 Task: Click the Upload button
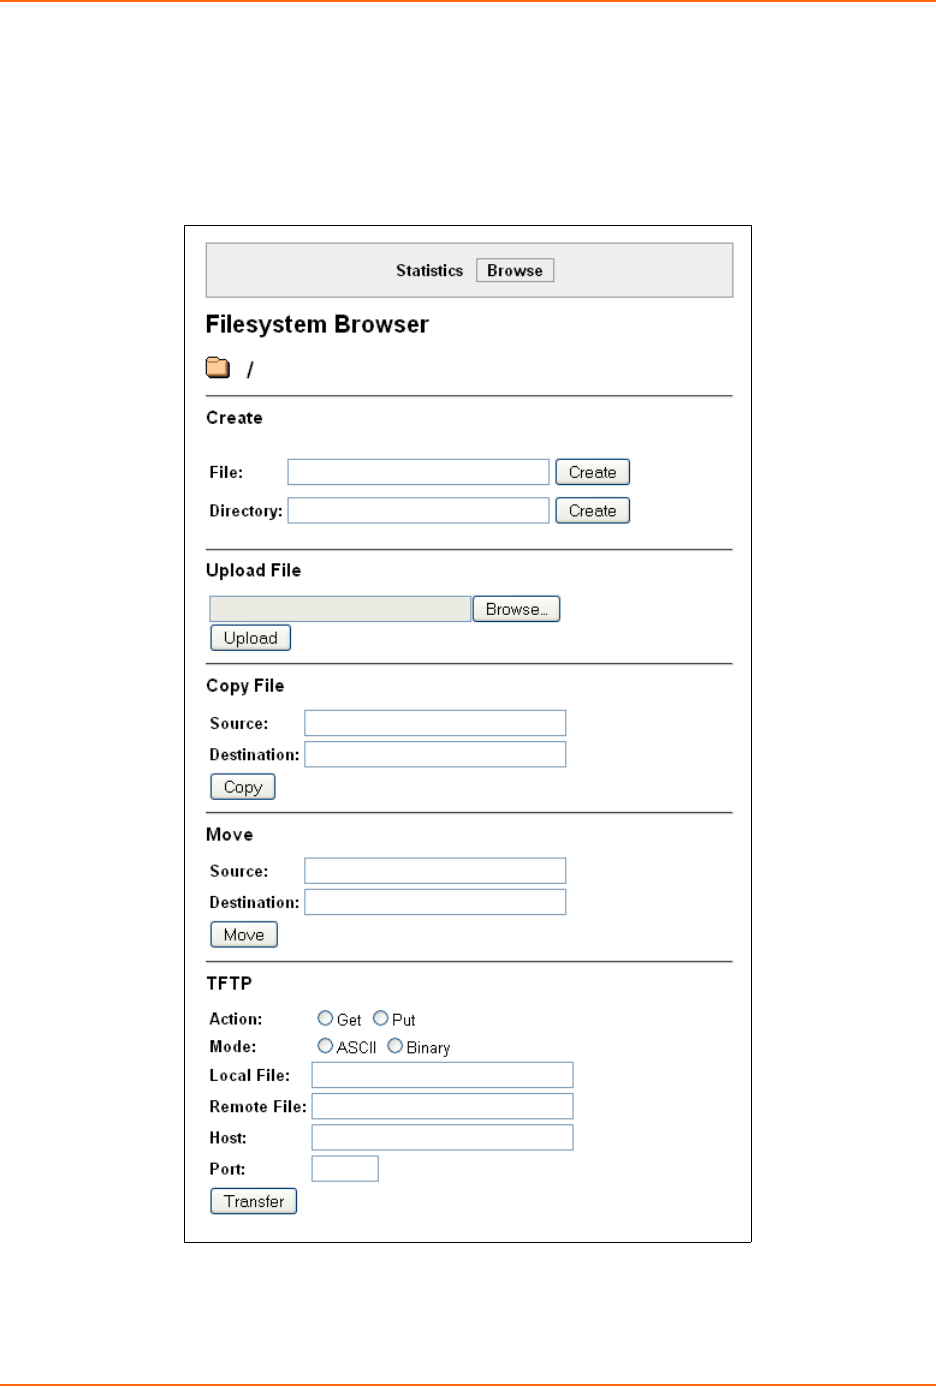250,638
